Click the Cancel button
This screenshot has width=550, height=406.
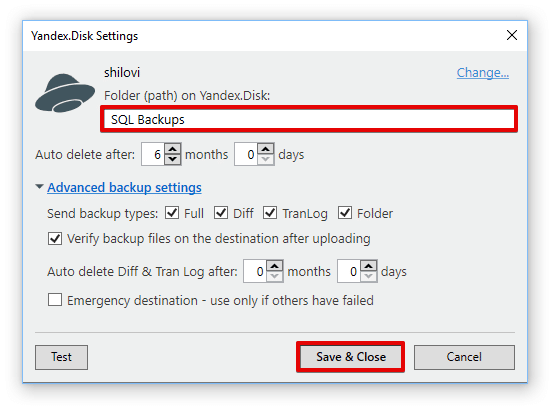tap(464, 357)
